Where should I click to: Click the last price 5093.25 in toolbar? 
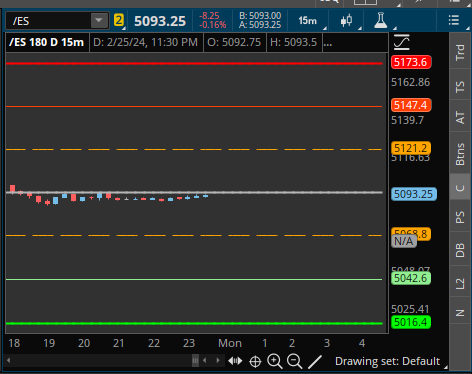(x=160, y=21)
